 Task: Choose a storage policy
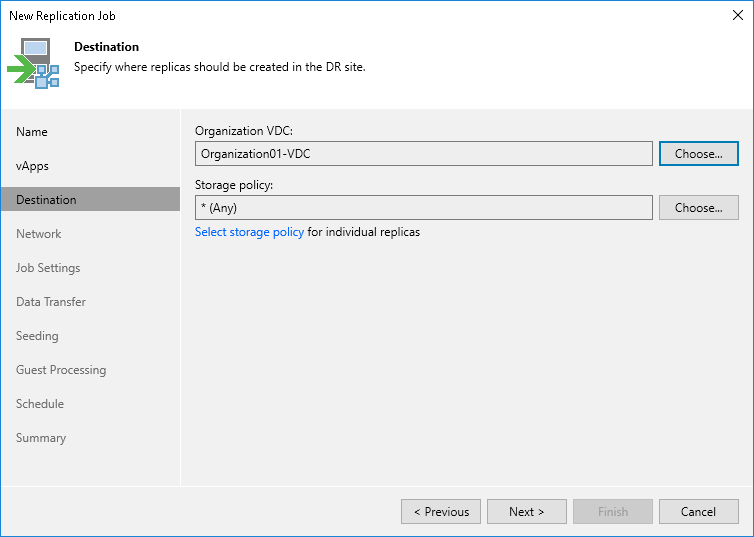click(x=699, y=208)
